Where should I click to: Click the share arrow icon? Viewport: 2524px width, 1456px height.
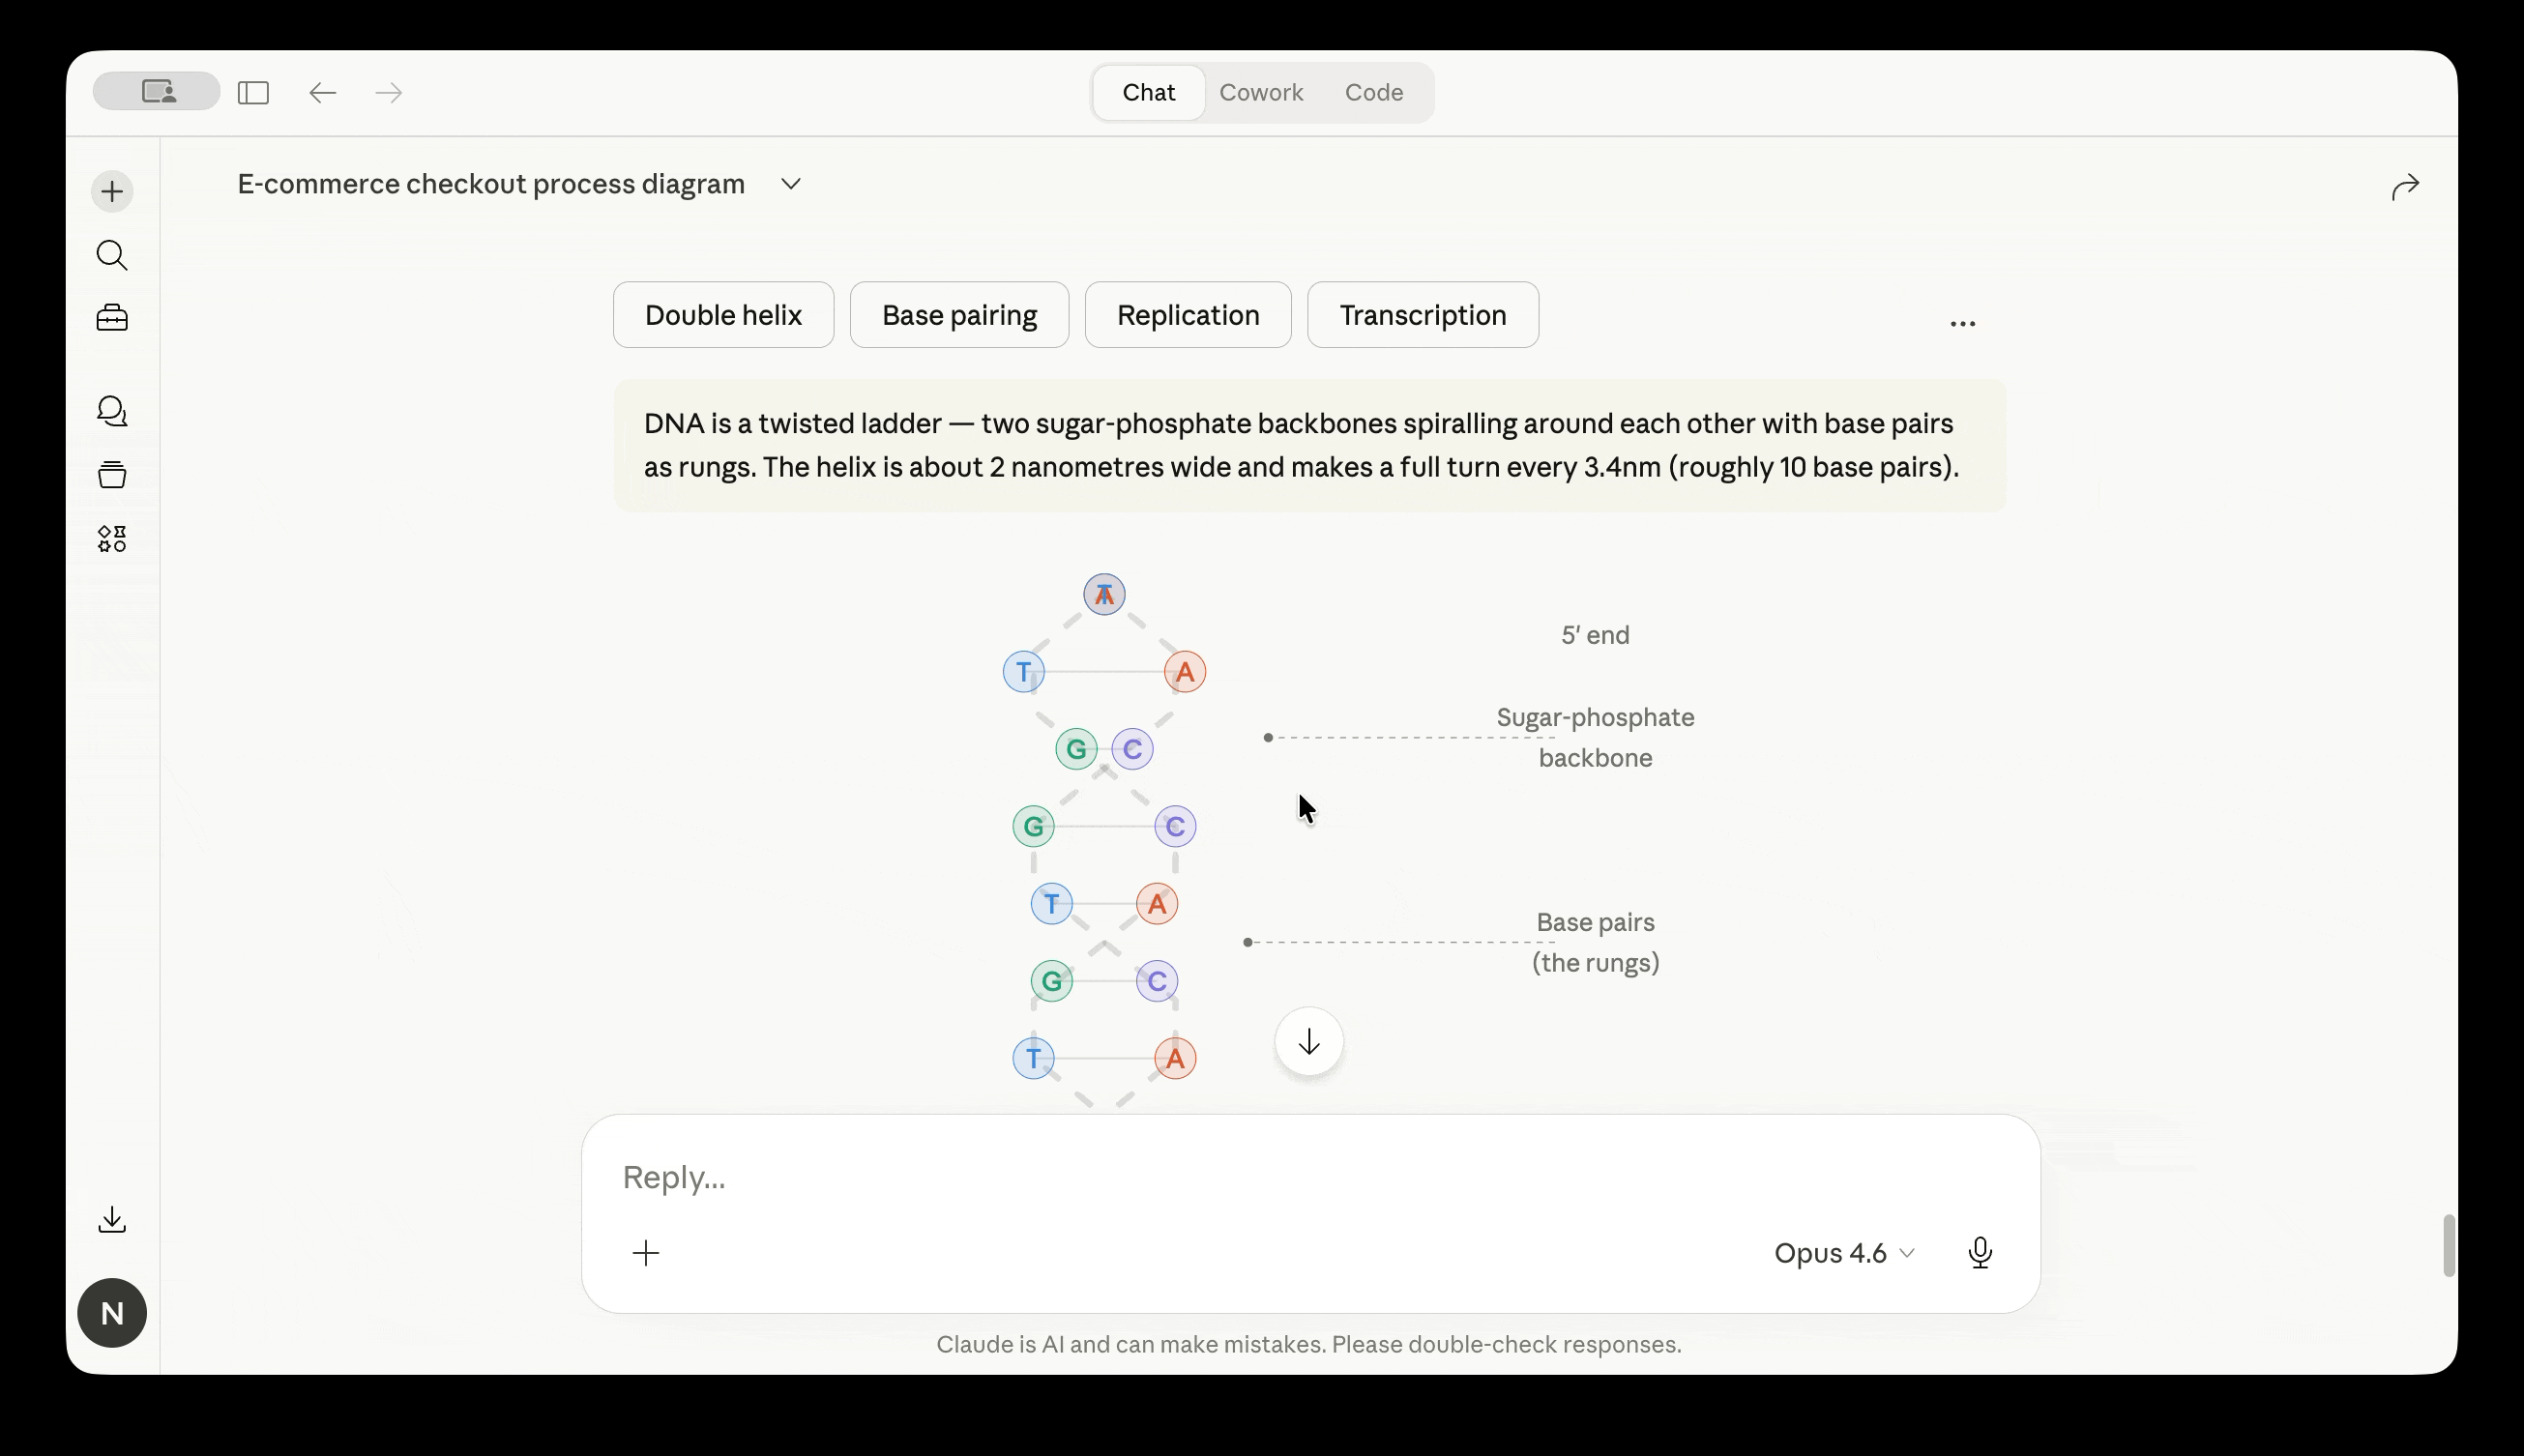coord(2404,186)
